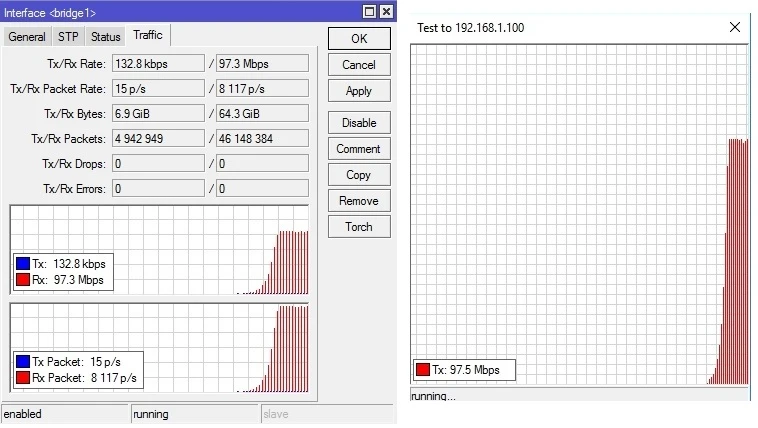Select the Status tab

point(105,37)
